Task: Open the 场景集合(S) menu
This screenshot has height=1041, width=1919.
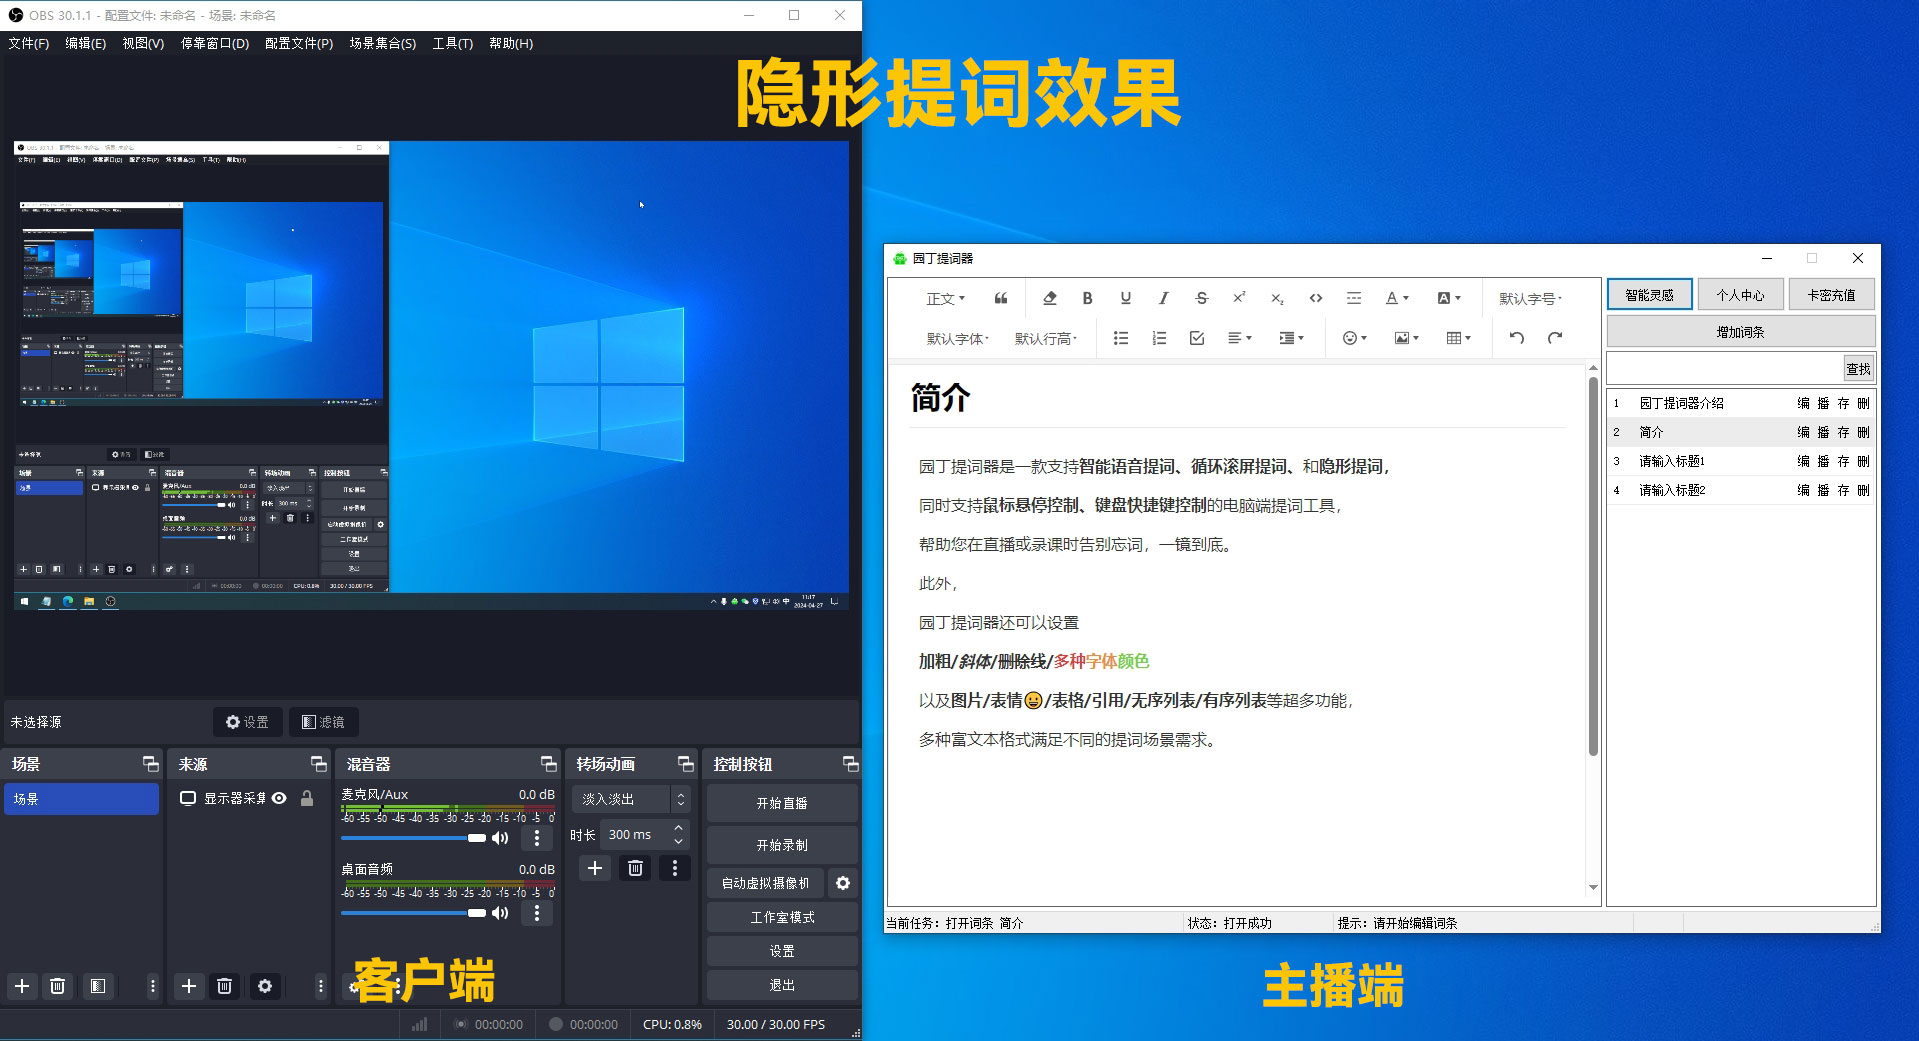Action: point(382,43)
